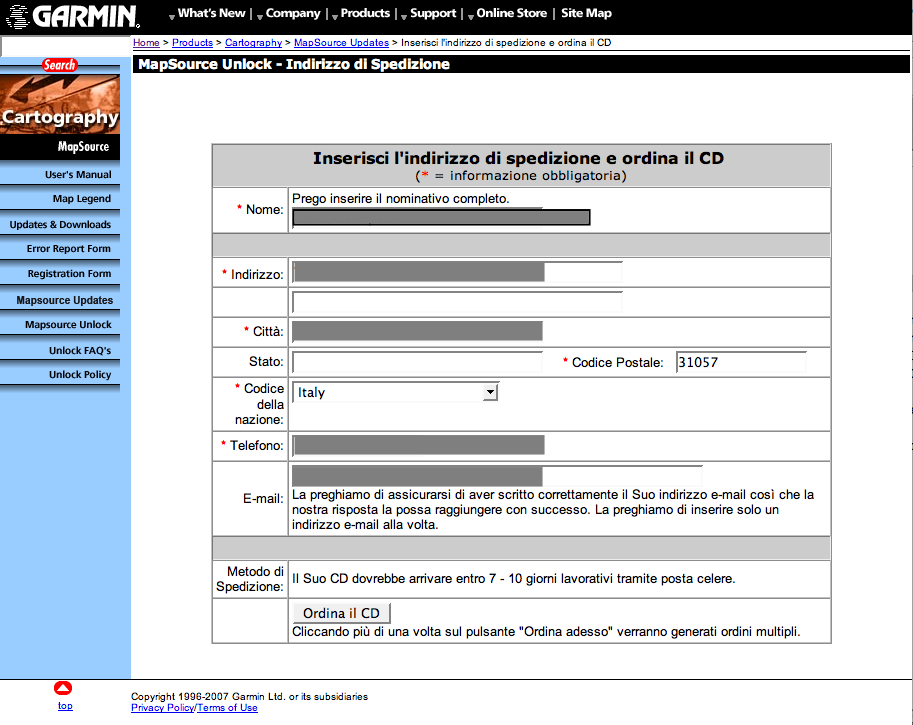The image size is (913, 725).
Task: Go to Updates & Downloads
Action: click(x=60, y=225)
